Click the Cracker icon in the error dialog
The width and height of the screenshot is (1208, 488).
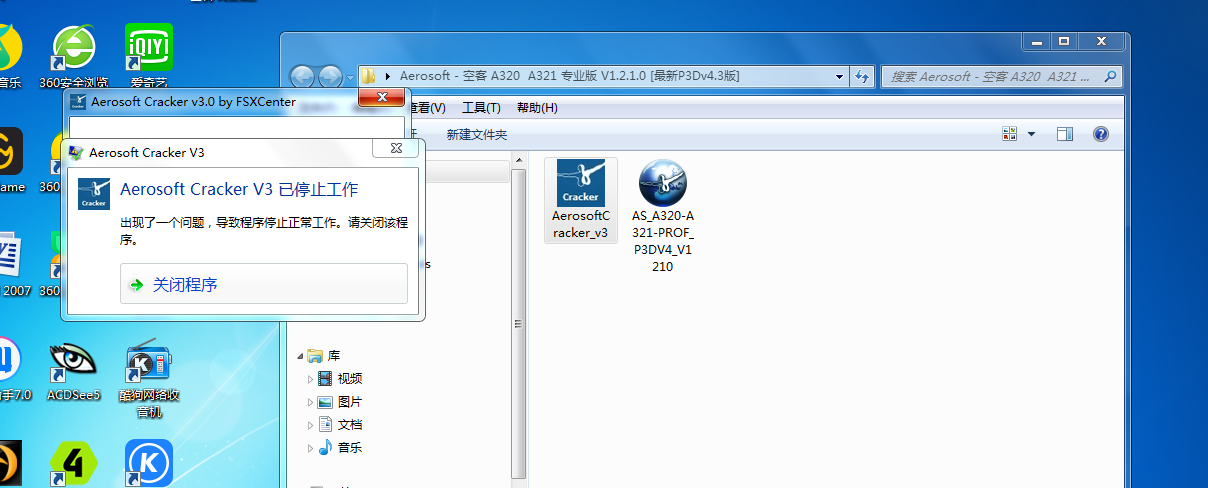click(94, 193)
